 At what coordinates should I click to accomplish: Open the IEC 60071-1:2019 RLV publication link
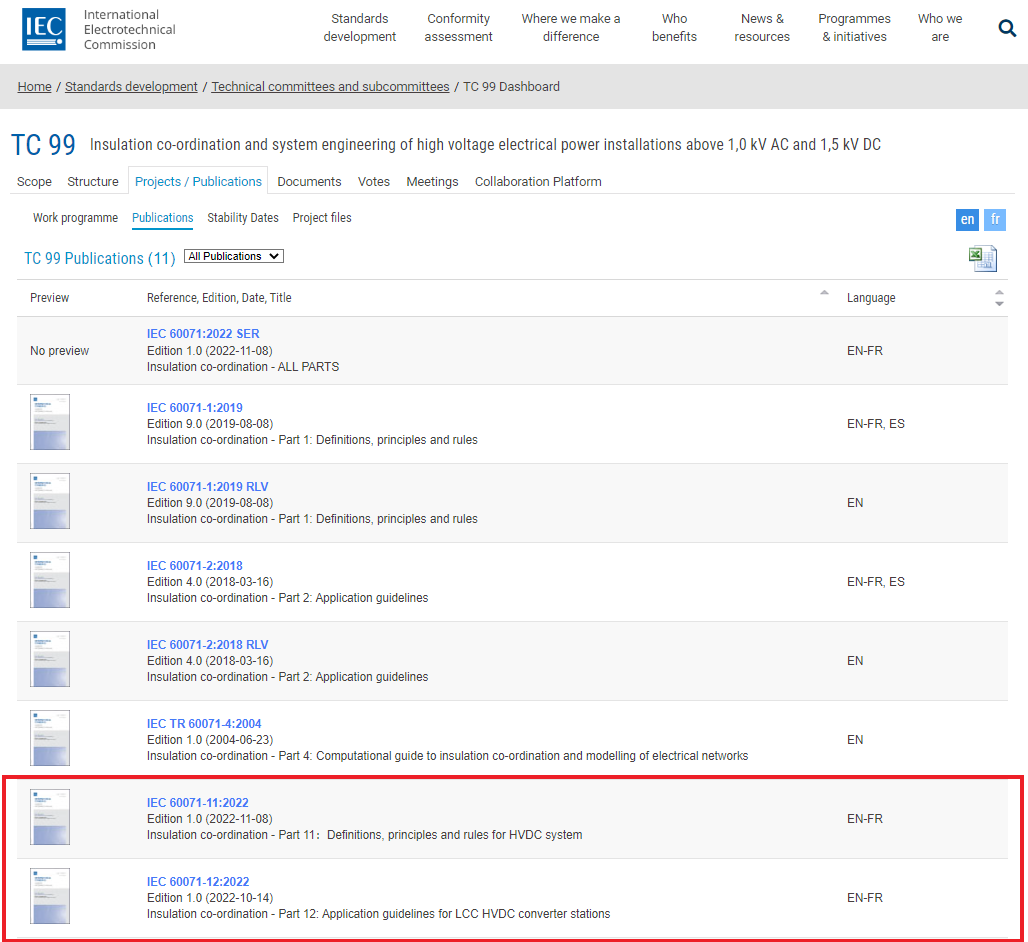207,487
